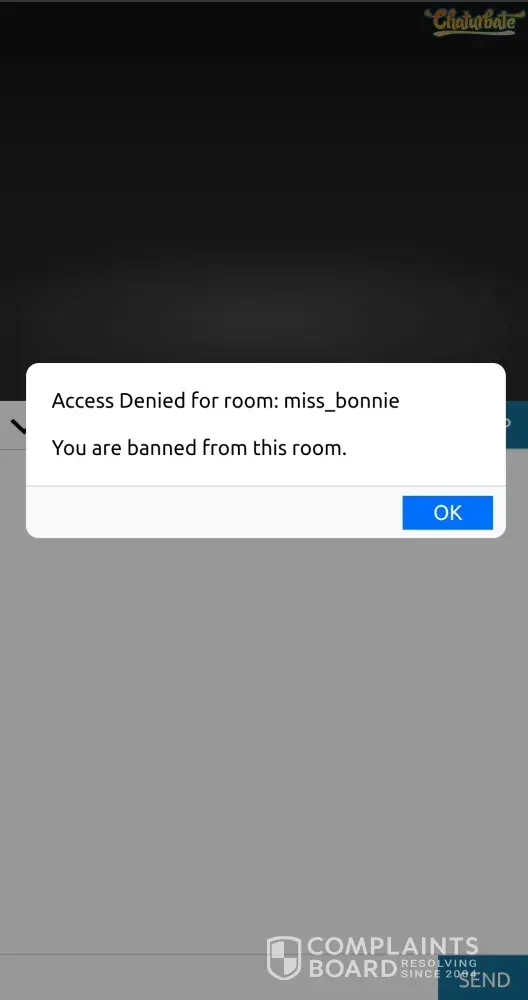Click the dark video player area
The height and width of the screenshot is (1000, 528).
pyautogui.click(x=264, y=185)
